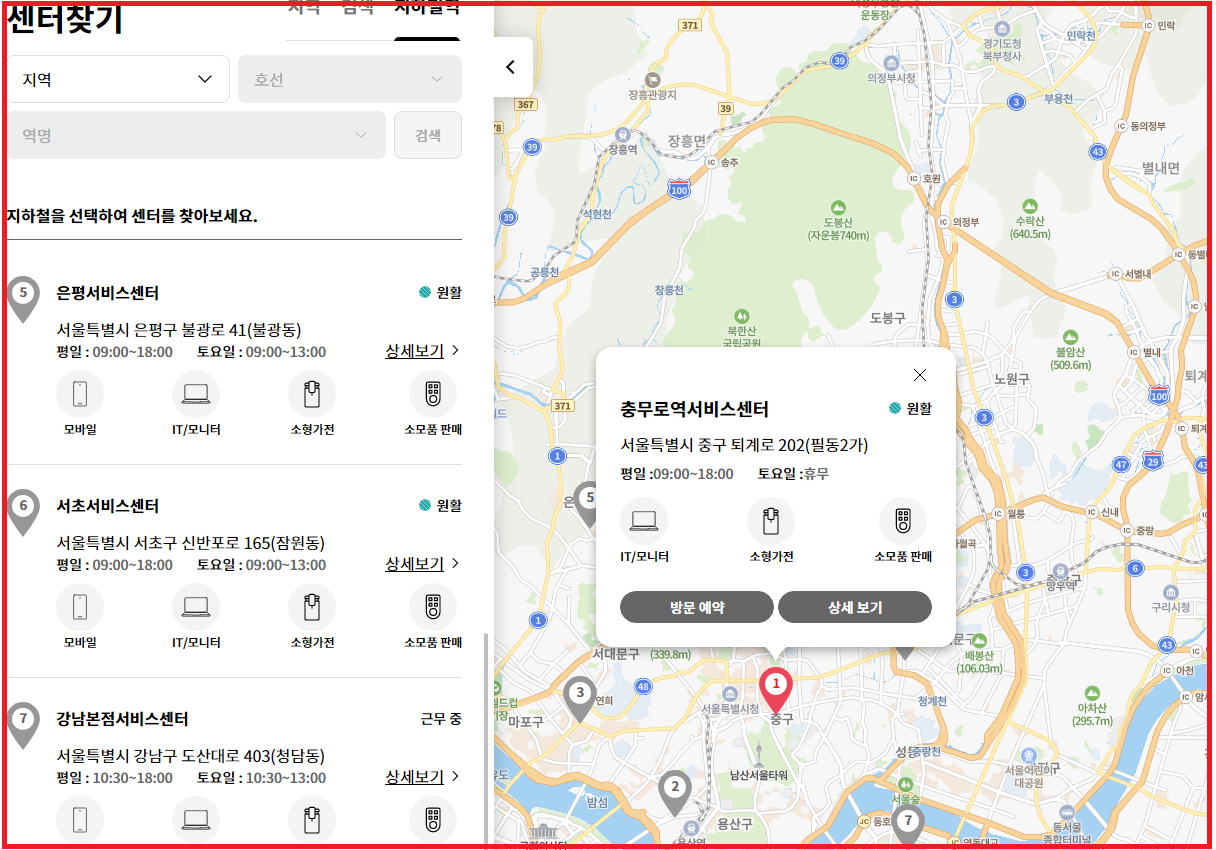The width and height of the screenshot is (1216, 850).
Task: Click 장흥면 label on map
Action: coord(687,141)
